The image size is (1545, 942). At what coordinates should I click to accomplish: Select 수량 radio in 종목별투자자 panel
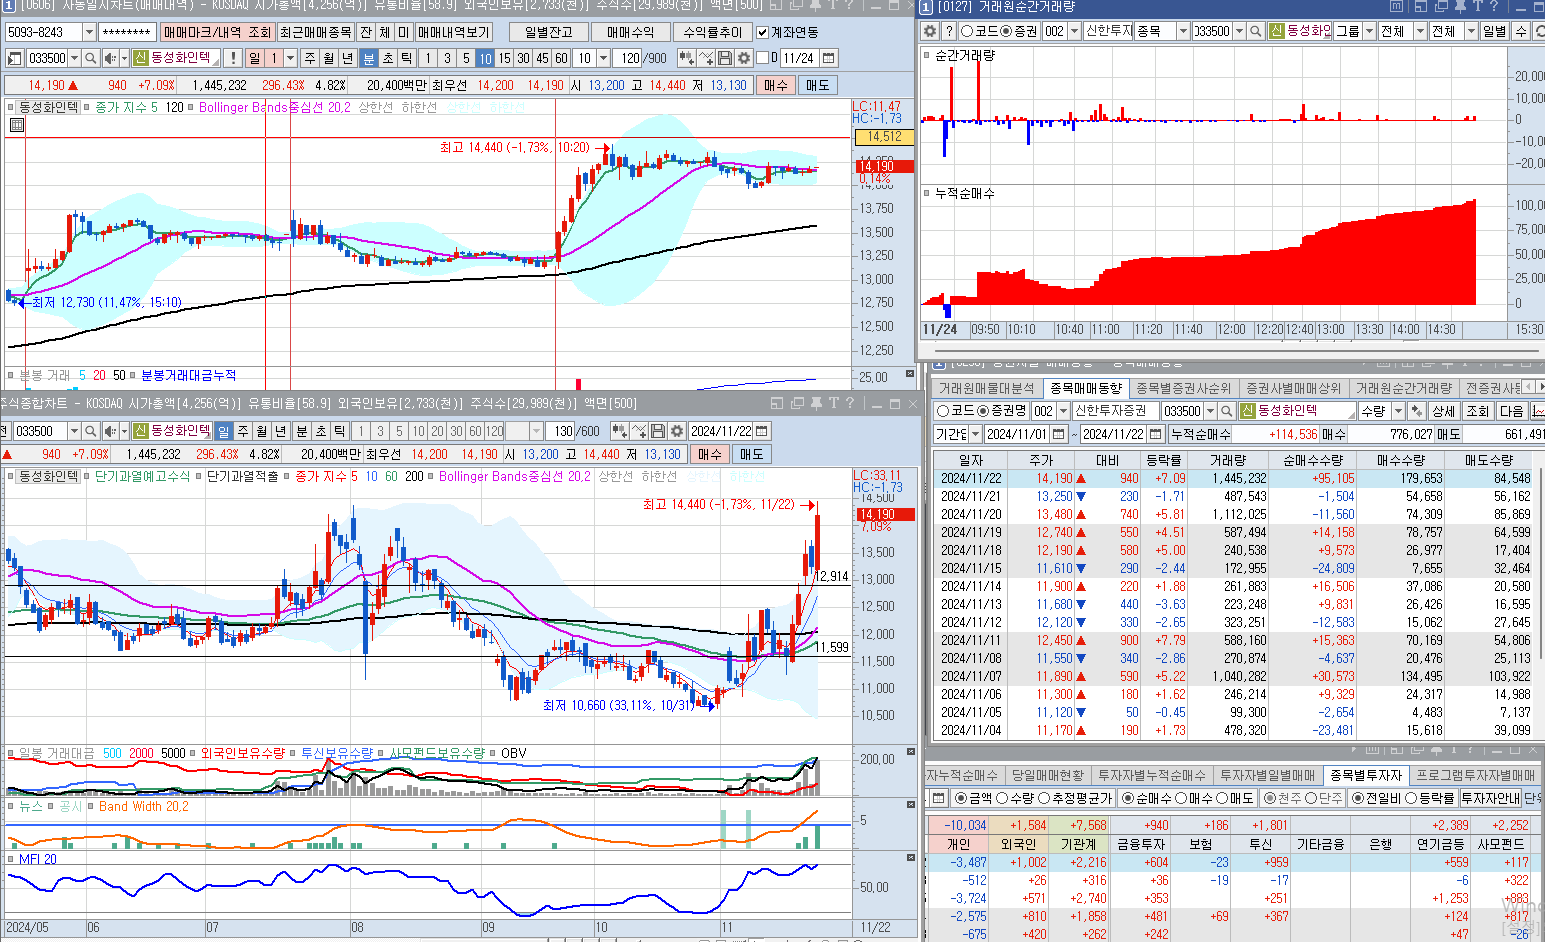pyautogui.click(x=1002, y=798)
